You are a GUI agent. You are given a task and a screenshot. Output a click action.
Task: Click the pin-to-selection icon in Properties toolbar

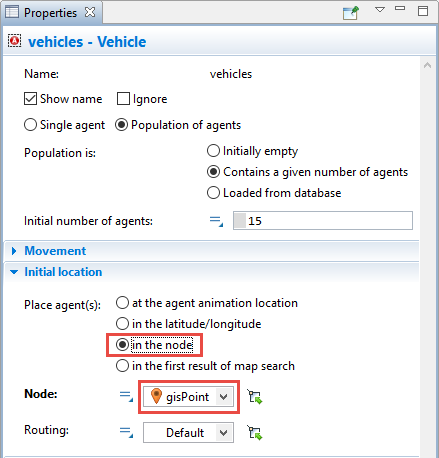(351, 13)
